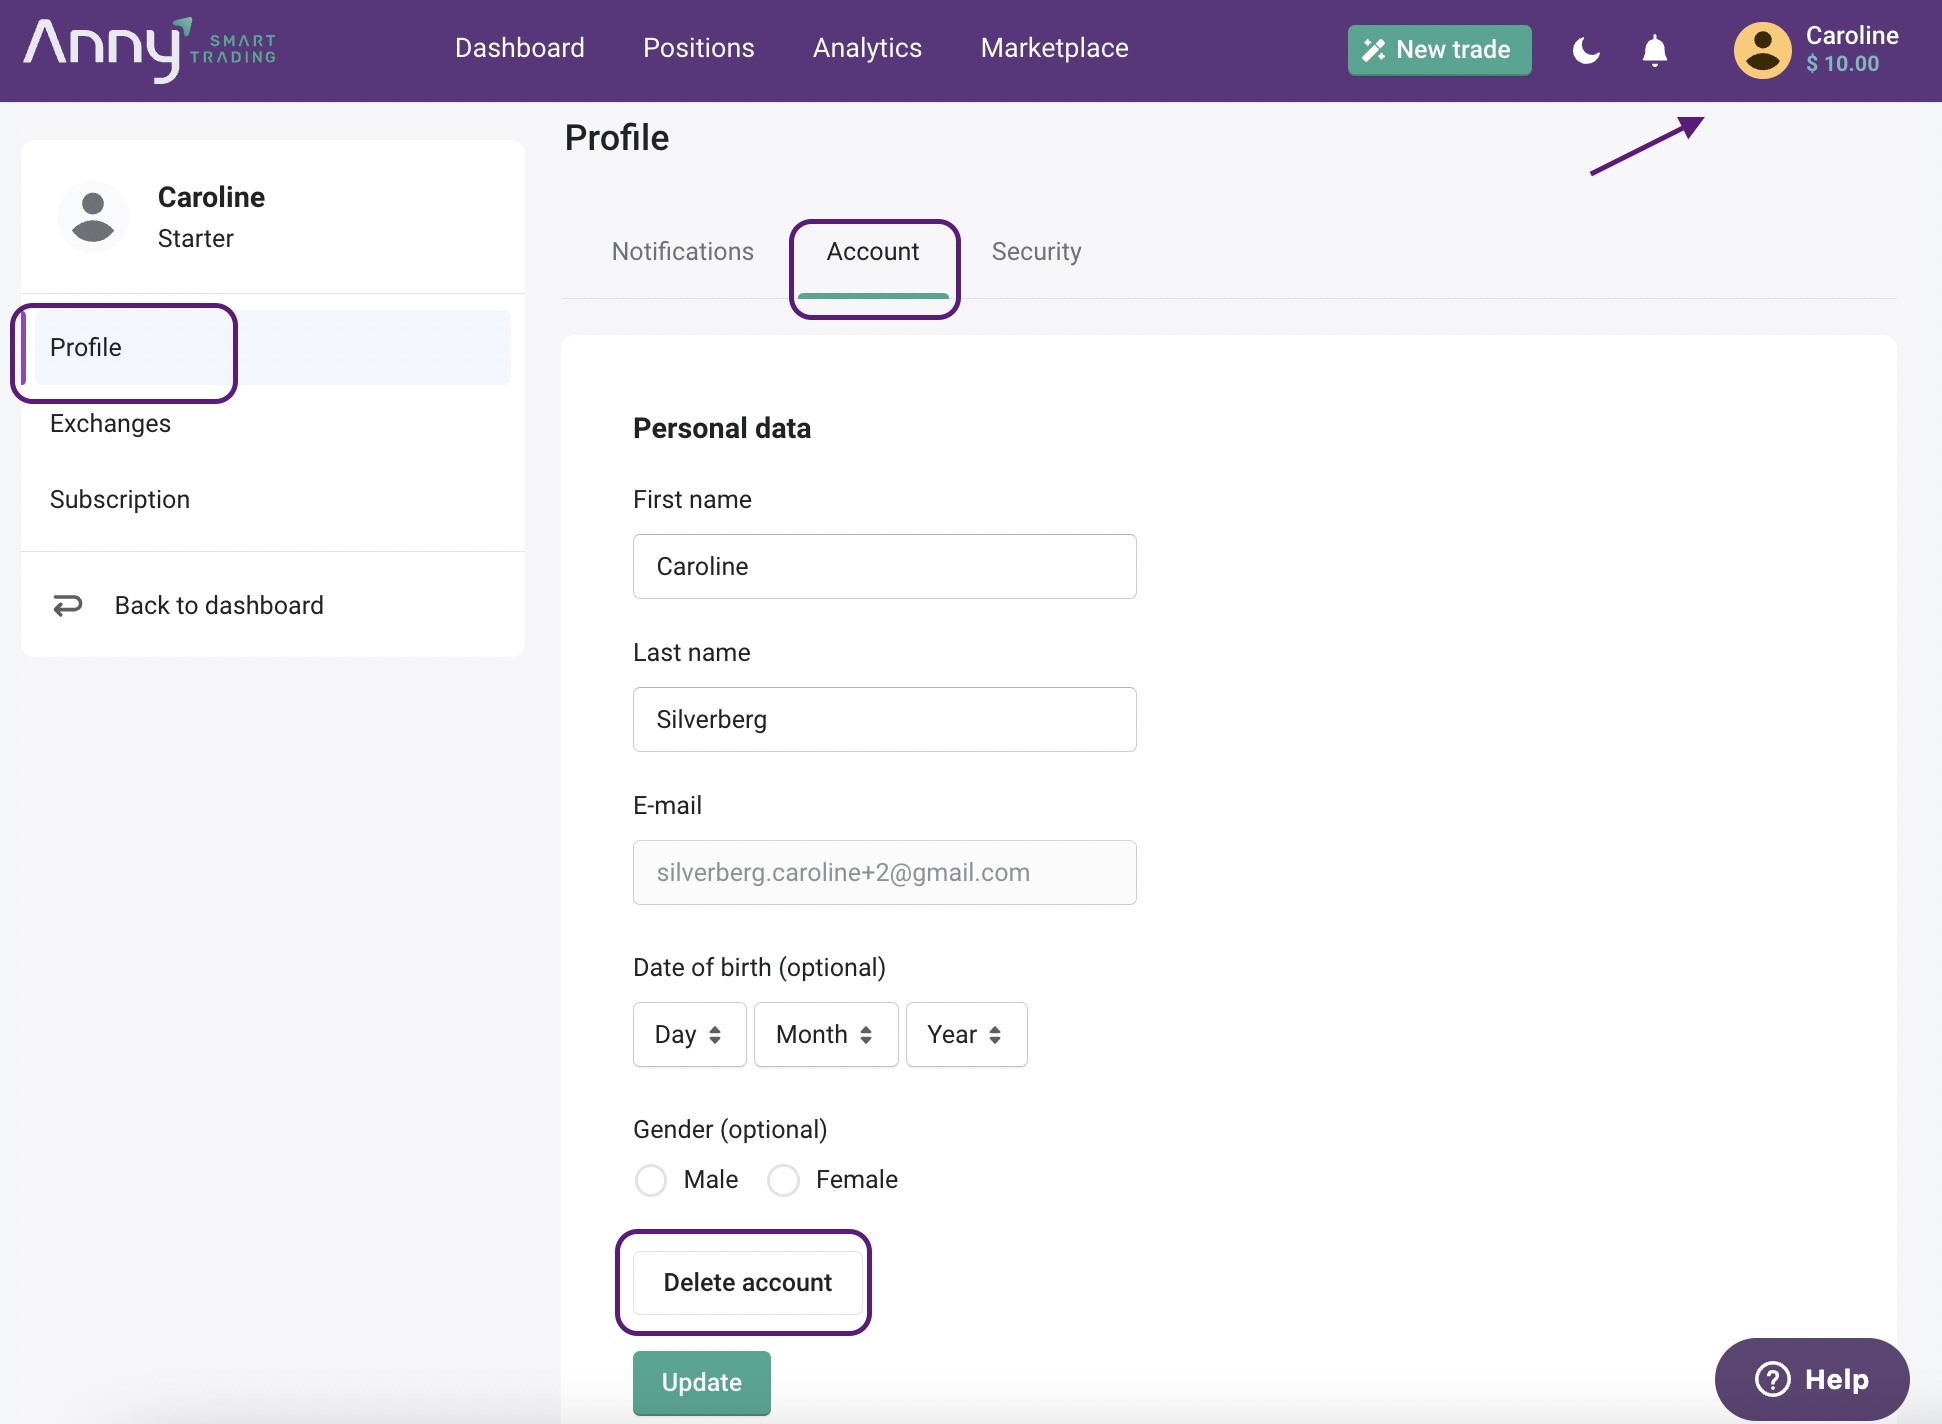Viewport: 1942px width, 1424px height.
Task: Click the Update button
Action: [701, 1383]
